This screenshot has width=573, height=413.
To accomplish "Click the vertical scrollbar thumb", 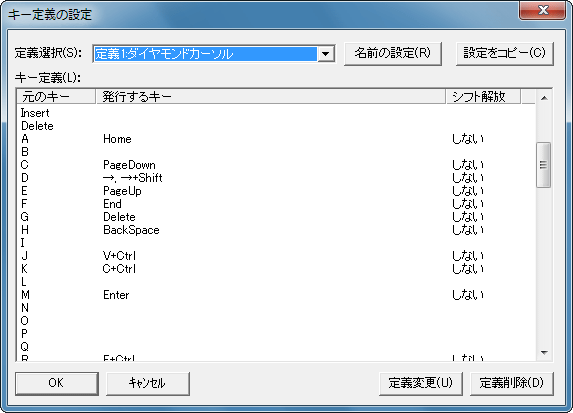I will (x=543, y=165).
